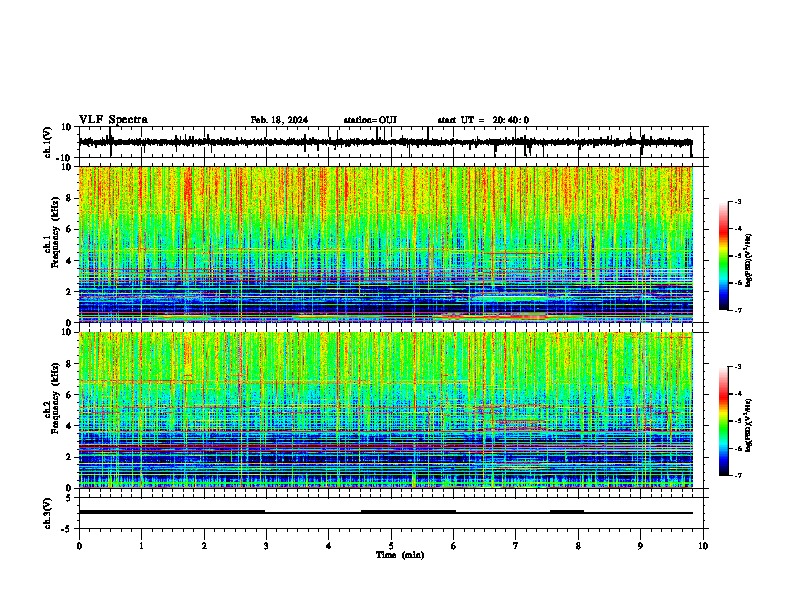Screen dimensions: 792x612
Task: Click the -7 label on ch.2 color bar
Action: pos(738,475)
